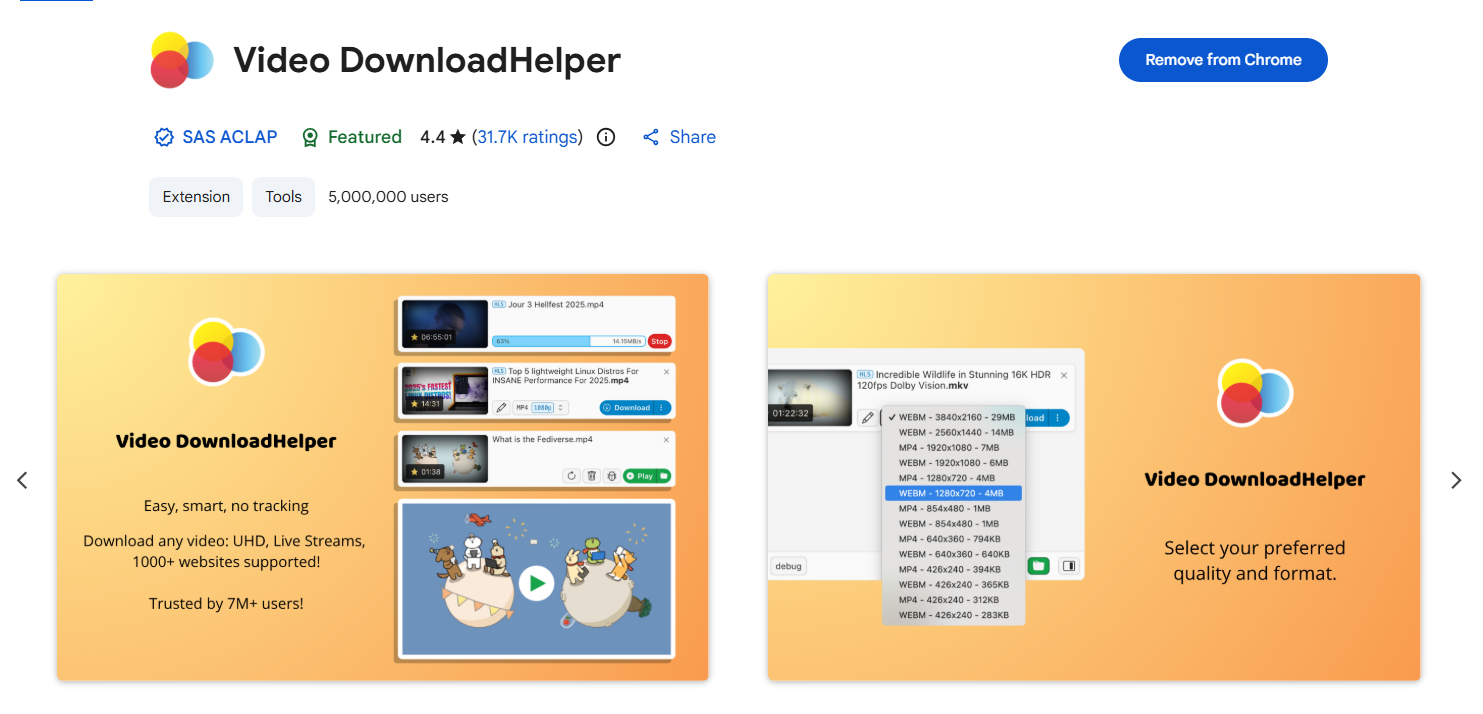The image size is (1483, 714).
Task: Select the Tools category chip
Action: pos(284,197)
